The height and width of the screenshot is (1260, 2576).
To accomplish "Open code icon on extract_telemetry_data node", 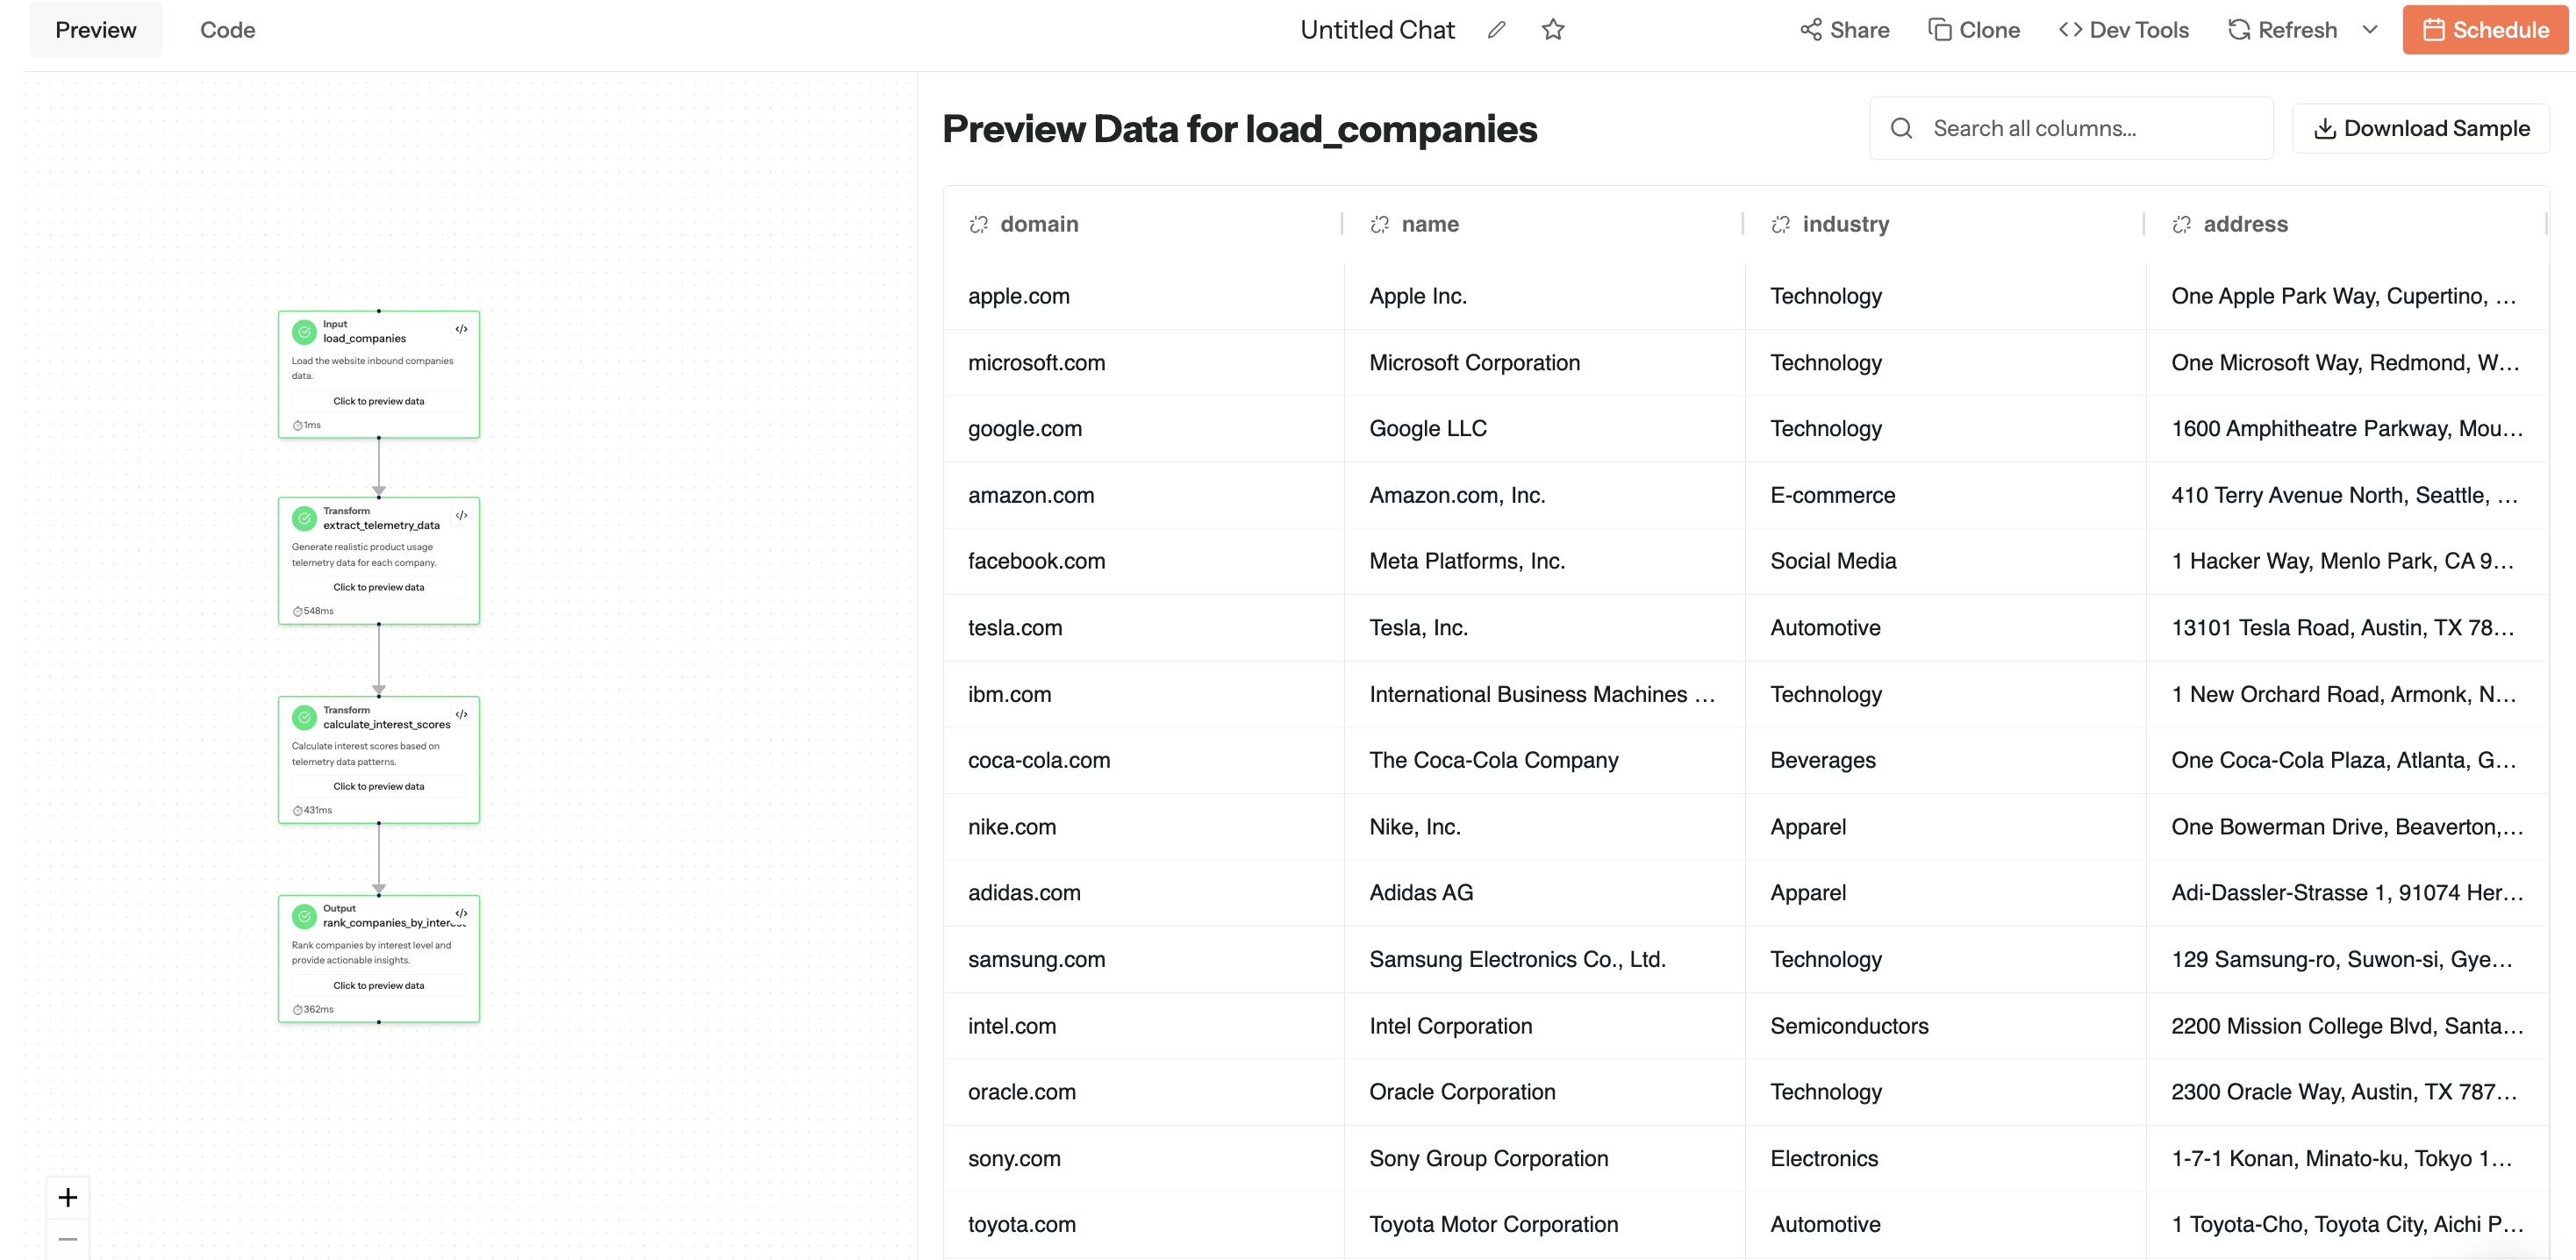I will [461, 516].
